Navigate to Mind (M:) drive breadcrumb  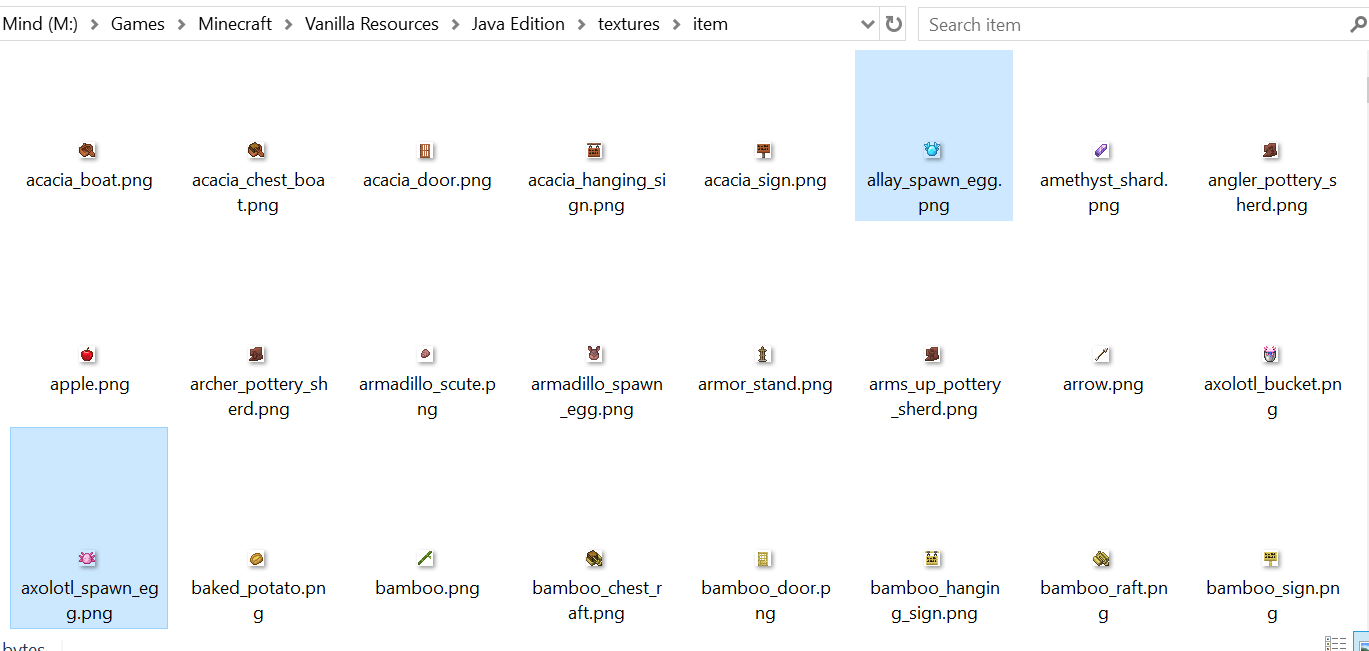tap(40, 24)
